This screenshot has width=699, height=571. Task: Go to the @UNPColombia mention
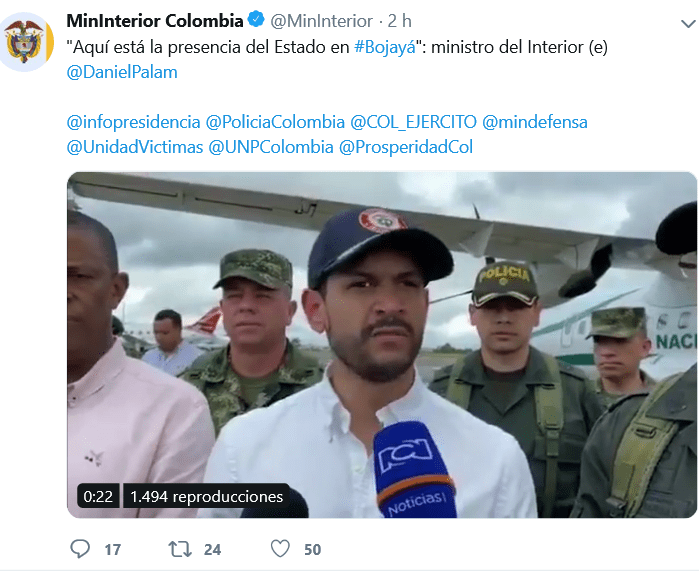tap(271, 147)
